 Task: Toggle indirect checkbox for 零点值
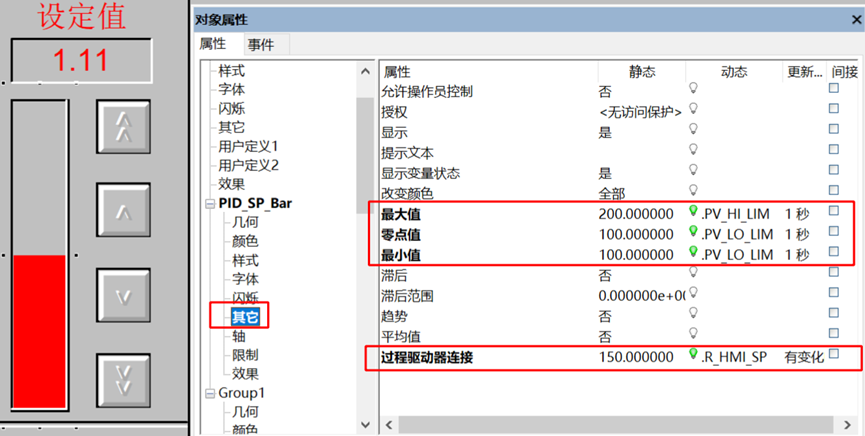point(834,231)
